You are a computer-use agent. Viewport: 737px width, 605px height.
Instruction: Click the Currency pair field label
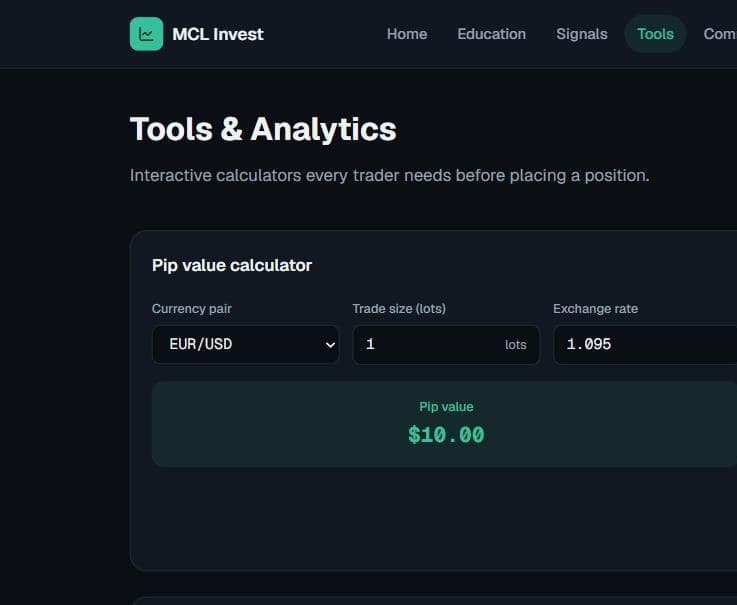pos(191,309)
